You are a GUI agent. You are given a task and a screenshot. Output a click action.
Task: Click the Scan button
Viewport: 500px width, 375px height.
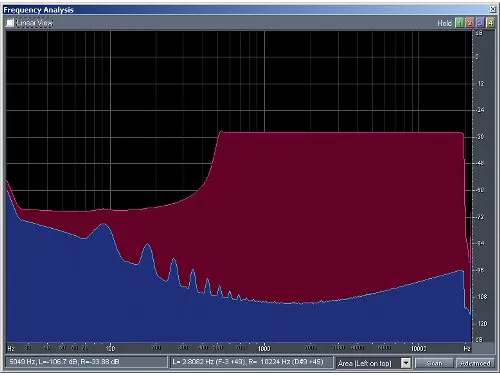pos(434,363)
